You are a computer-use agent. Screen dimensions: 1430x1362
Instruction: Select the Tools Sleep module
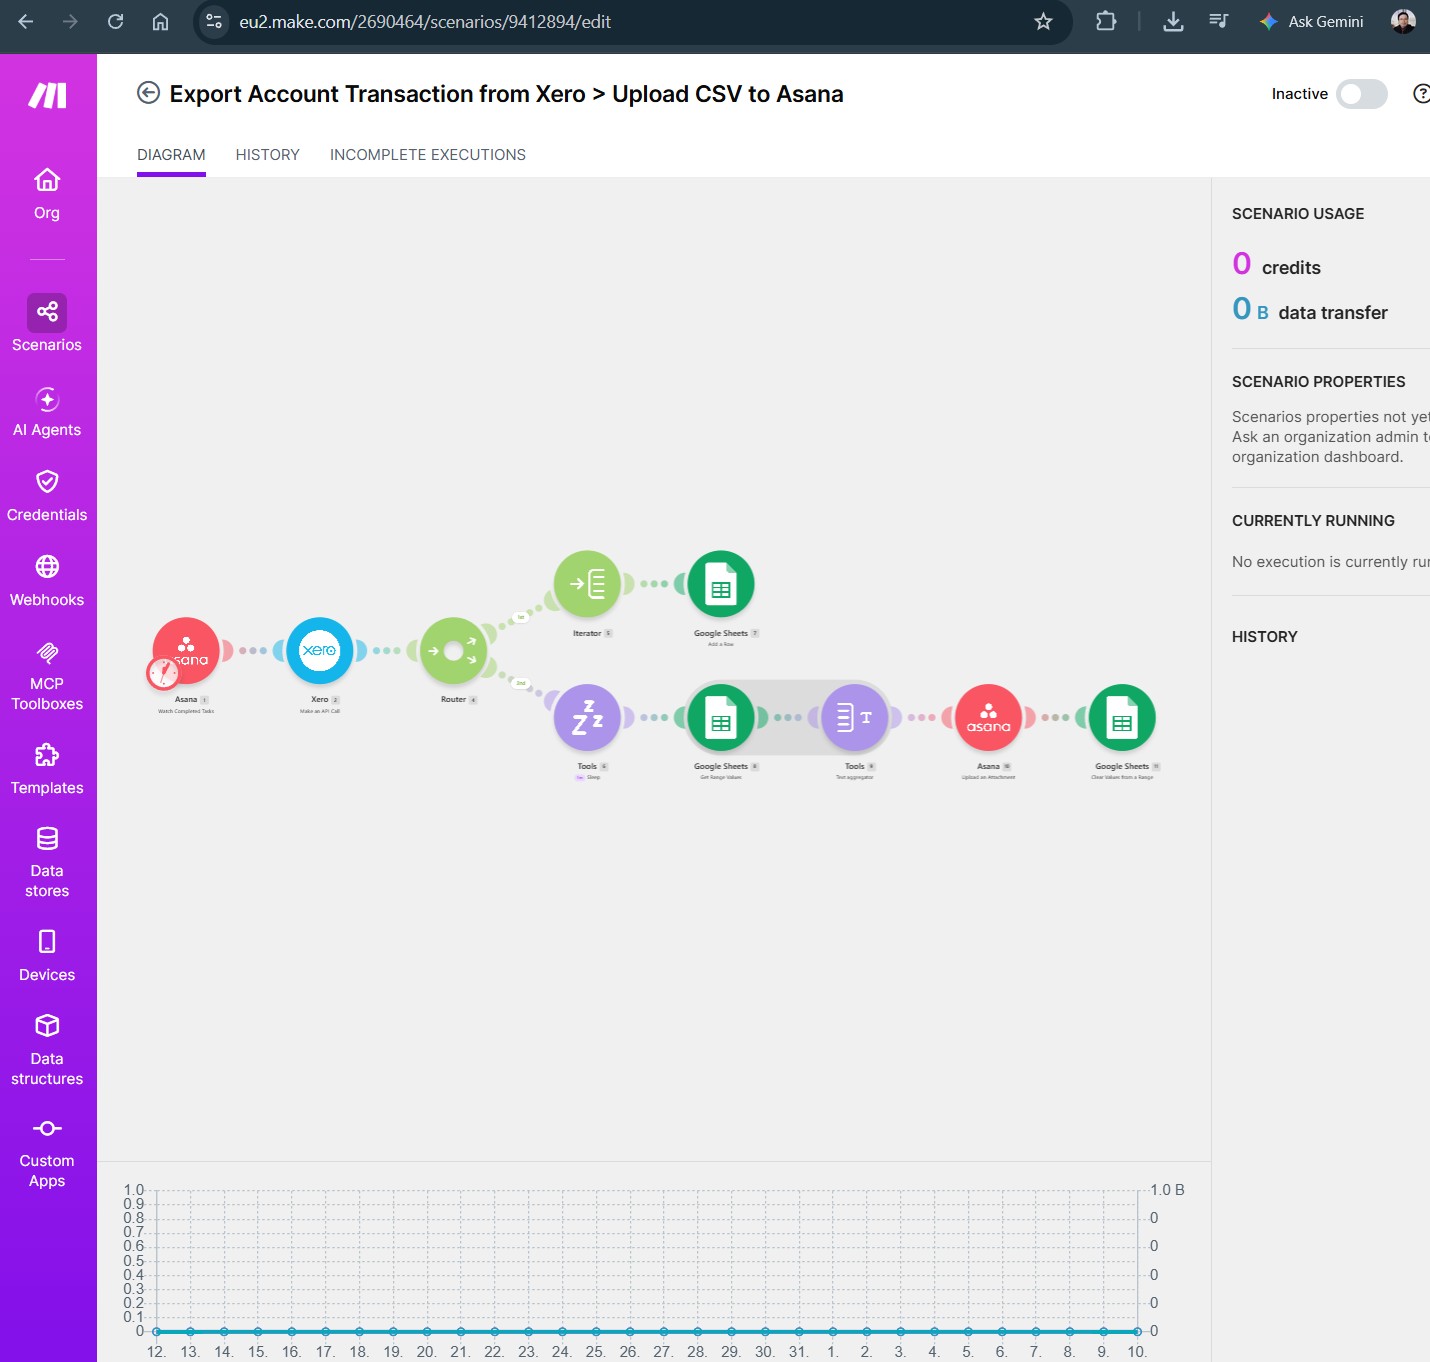coord(588,717)
